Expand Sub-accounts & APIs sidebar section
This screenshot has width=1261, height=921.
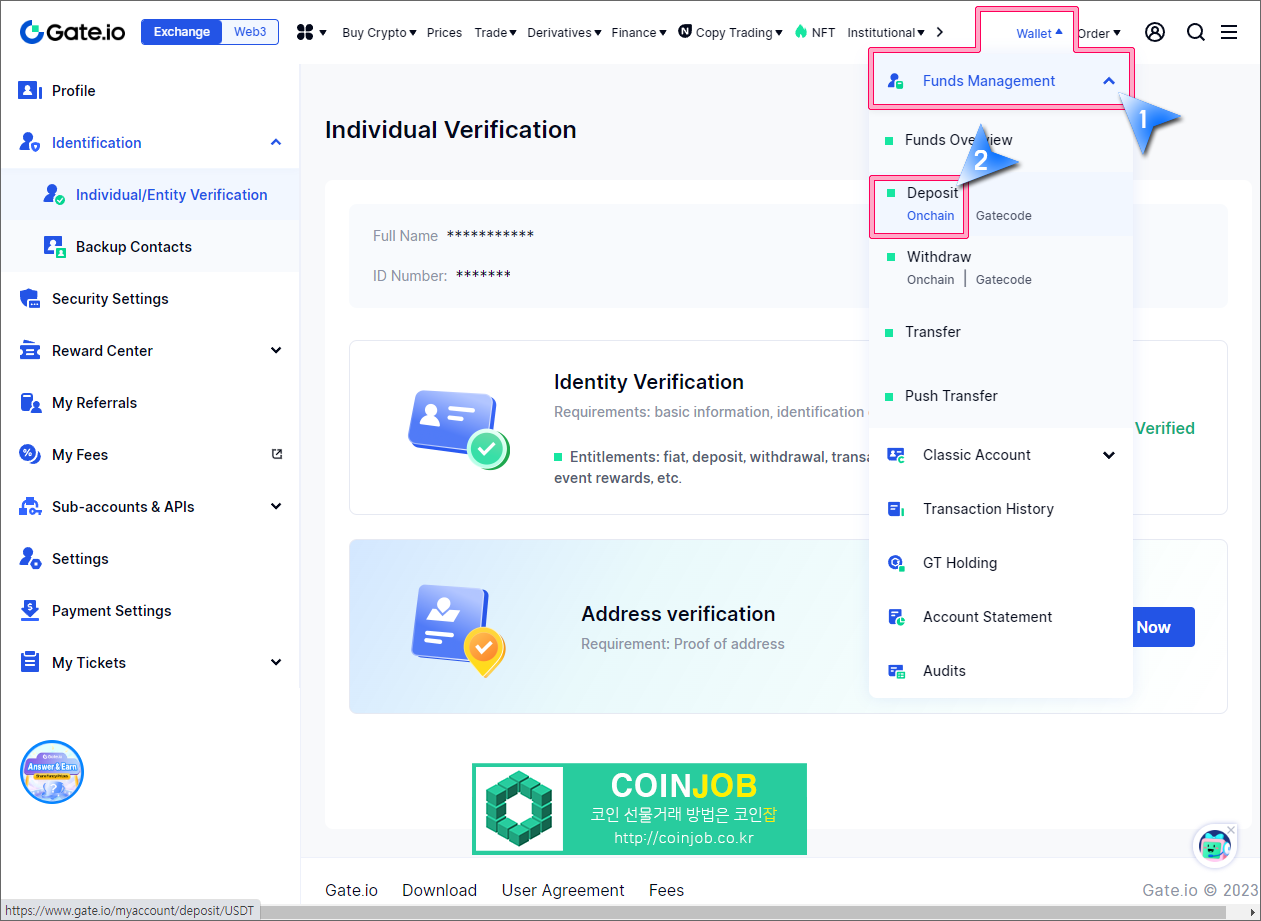(276, 506)
